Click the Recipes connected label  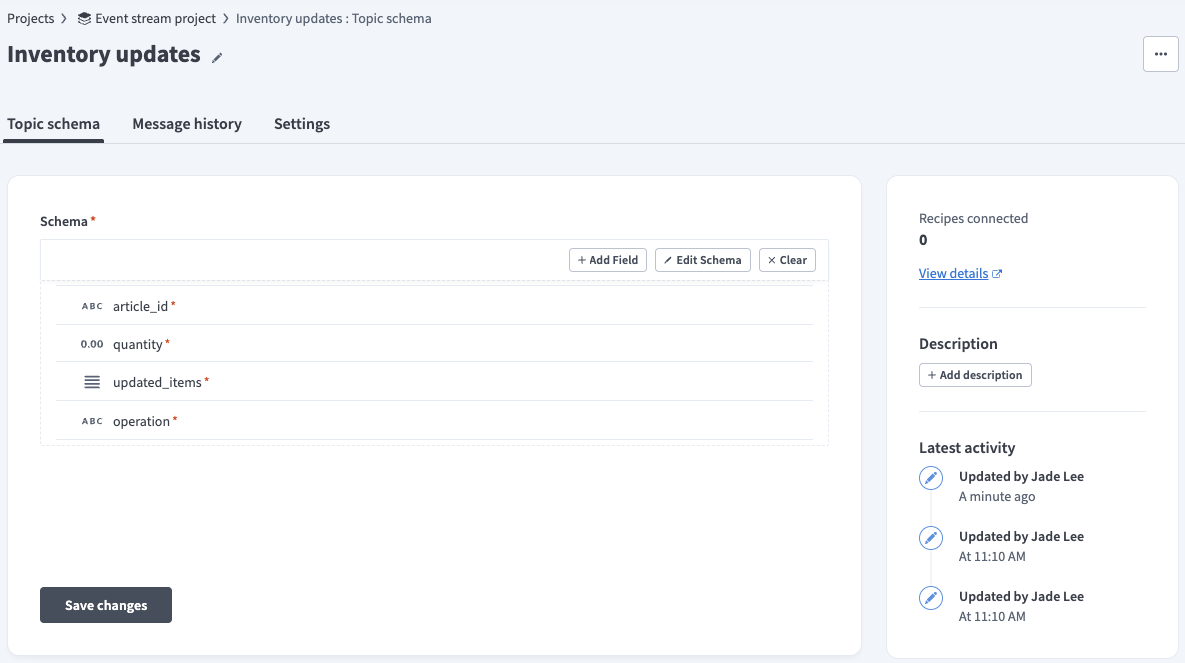pos(973,218)
